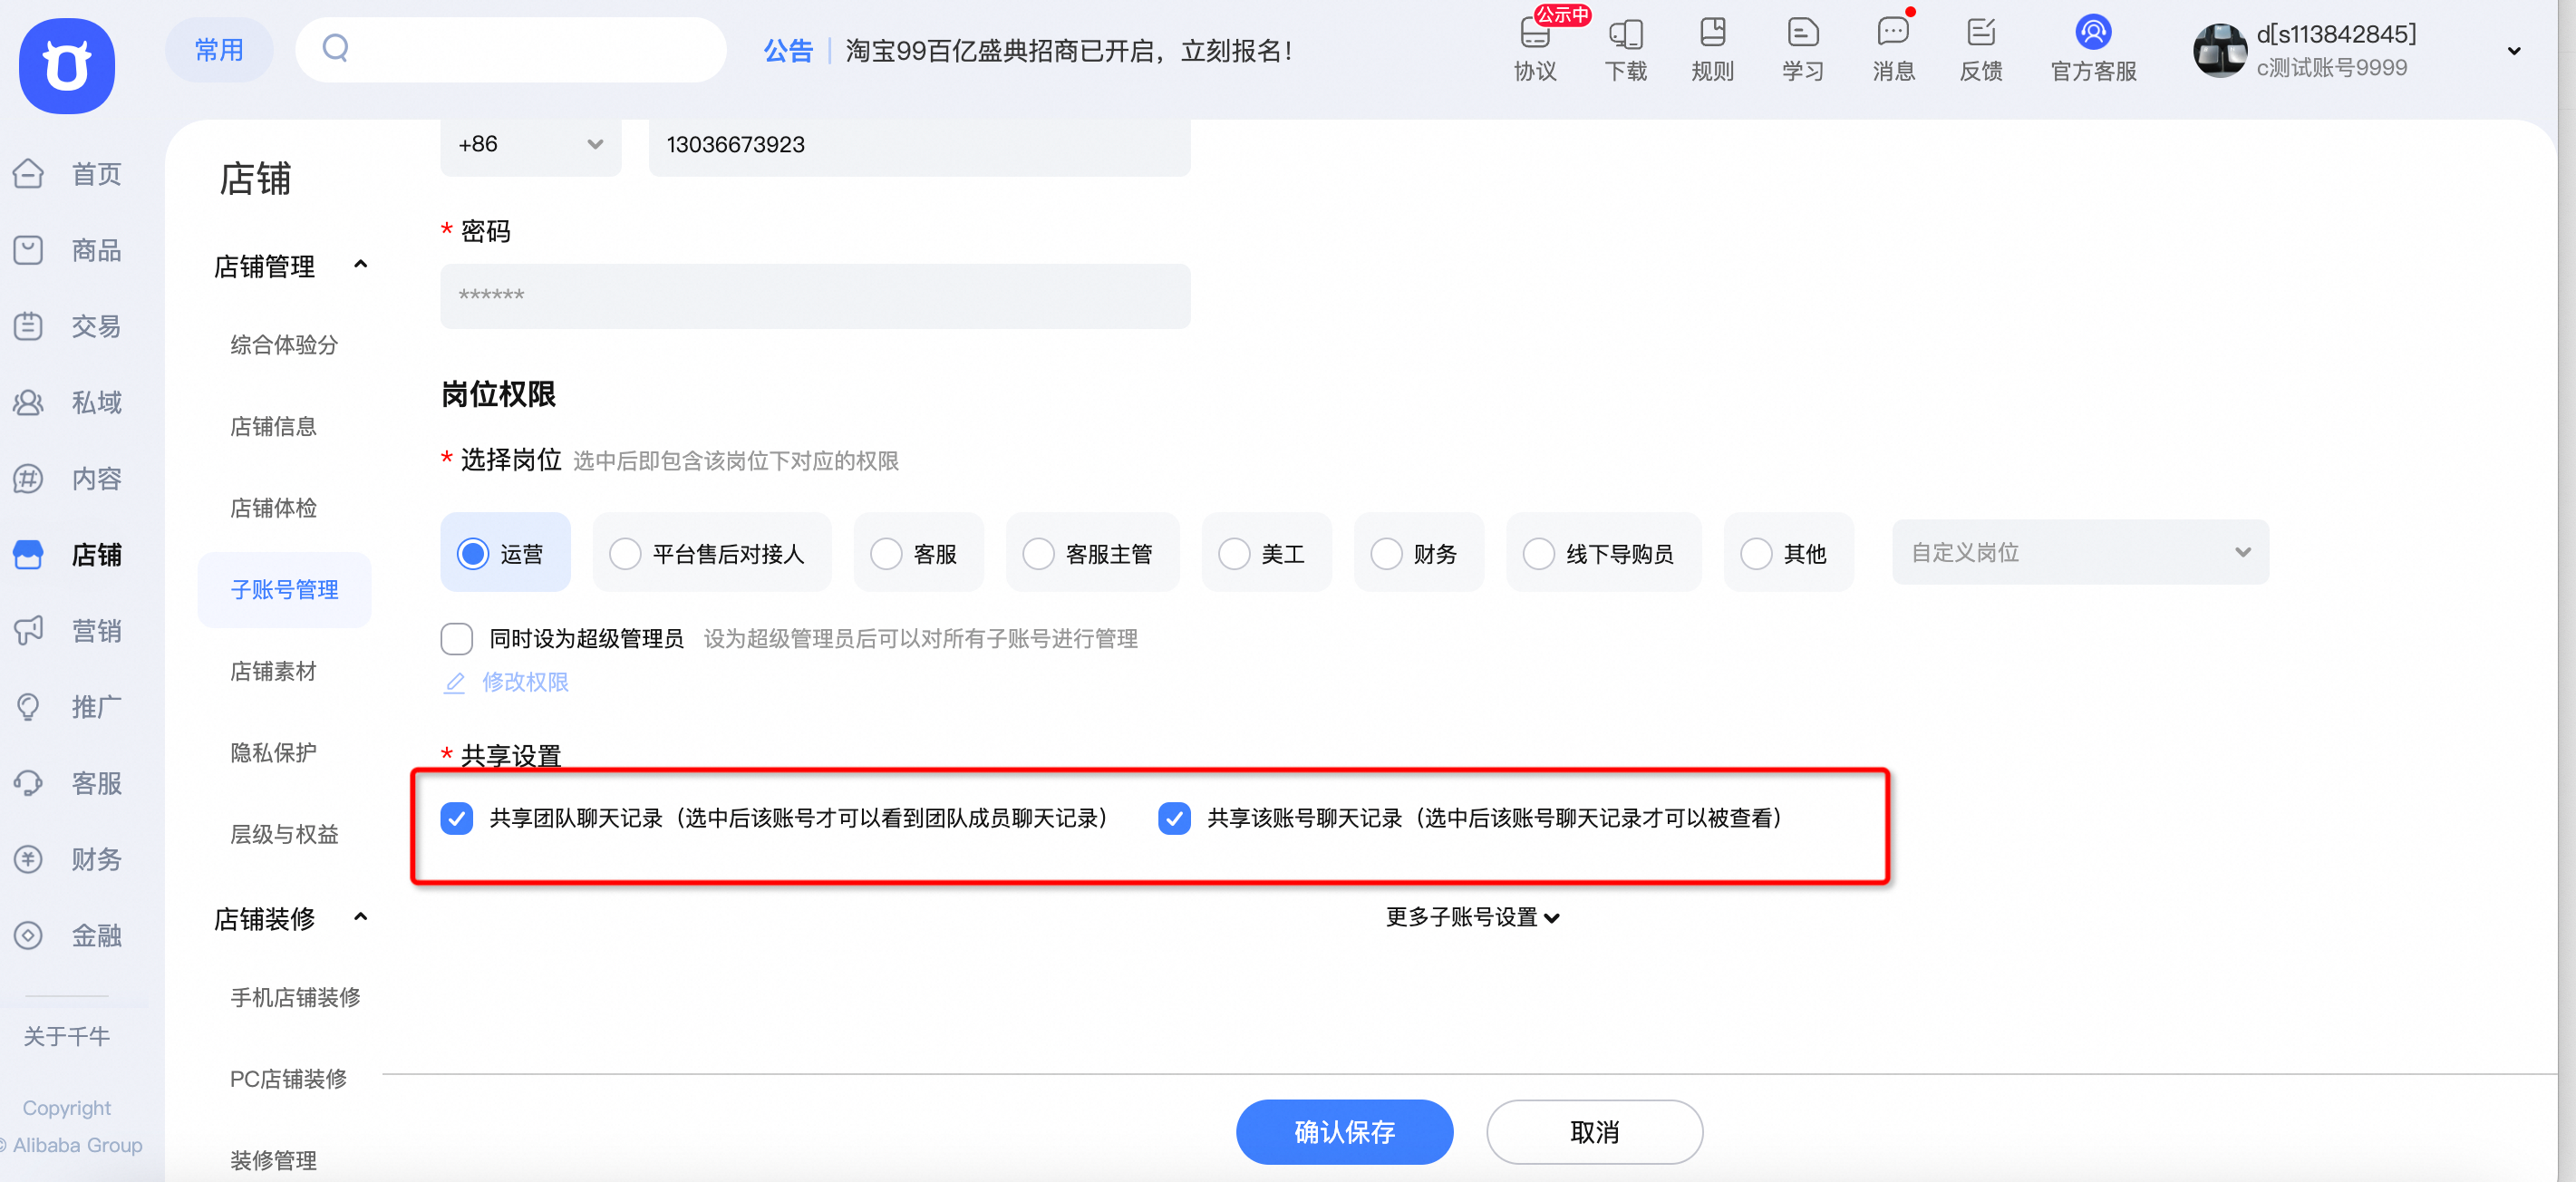
Task: Open the 推广 promotion lightbulb icon
Action: (x=28, y=707)
